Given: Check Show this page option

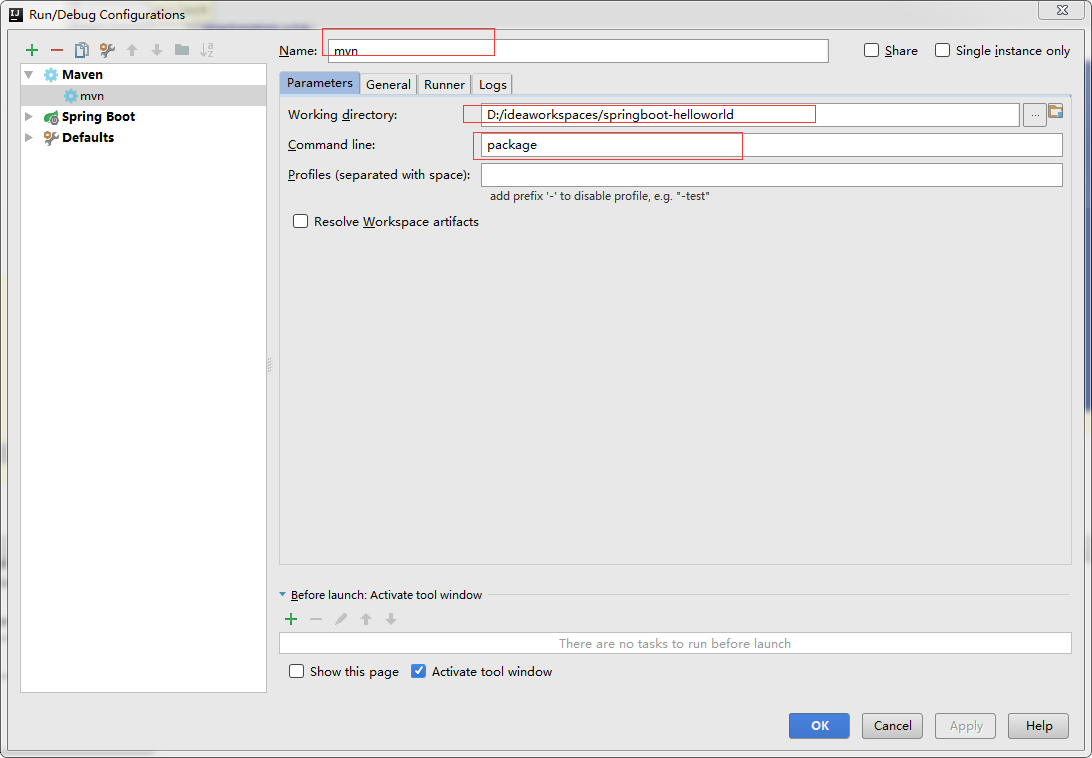Looking at the screenshot, I should (297, 672).
